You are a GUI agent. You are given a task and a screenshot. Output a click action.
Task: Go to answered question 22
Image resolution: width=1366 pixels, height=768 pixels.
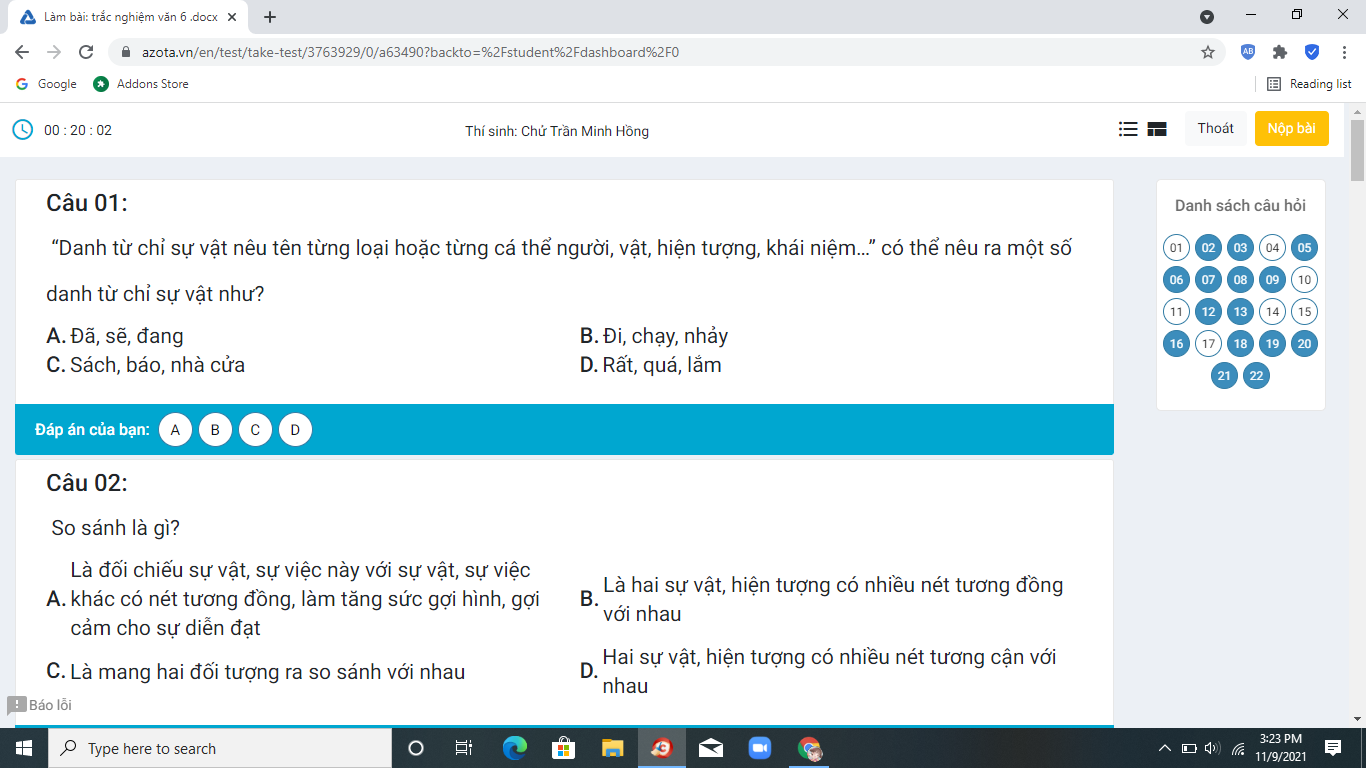[x=1256, y=376]
